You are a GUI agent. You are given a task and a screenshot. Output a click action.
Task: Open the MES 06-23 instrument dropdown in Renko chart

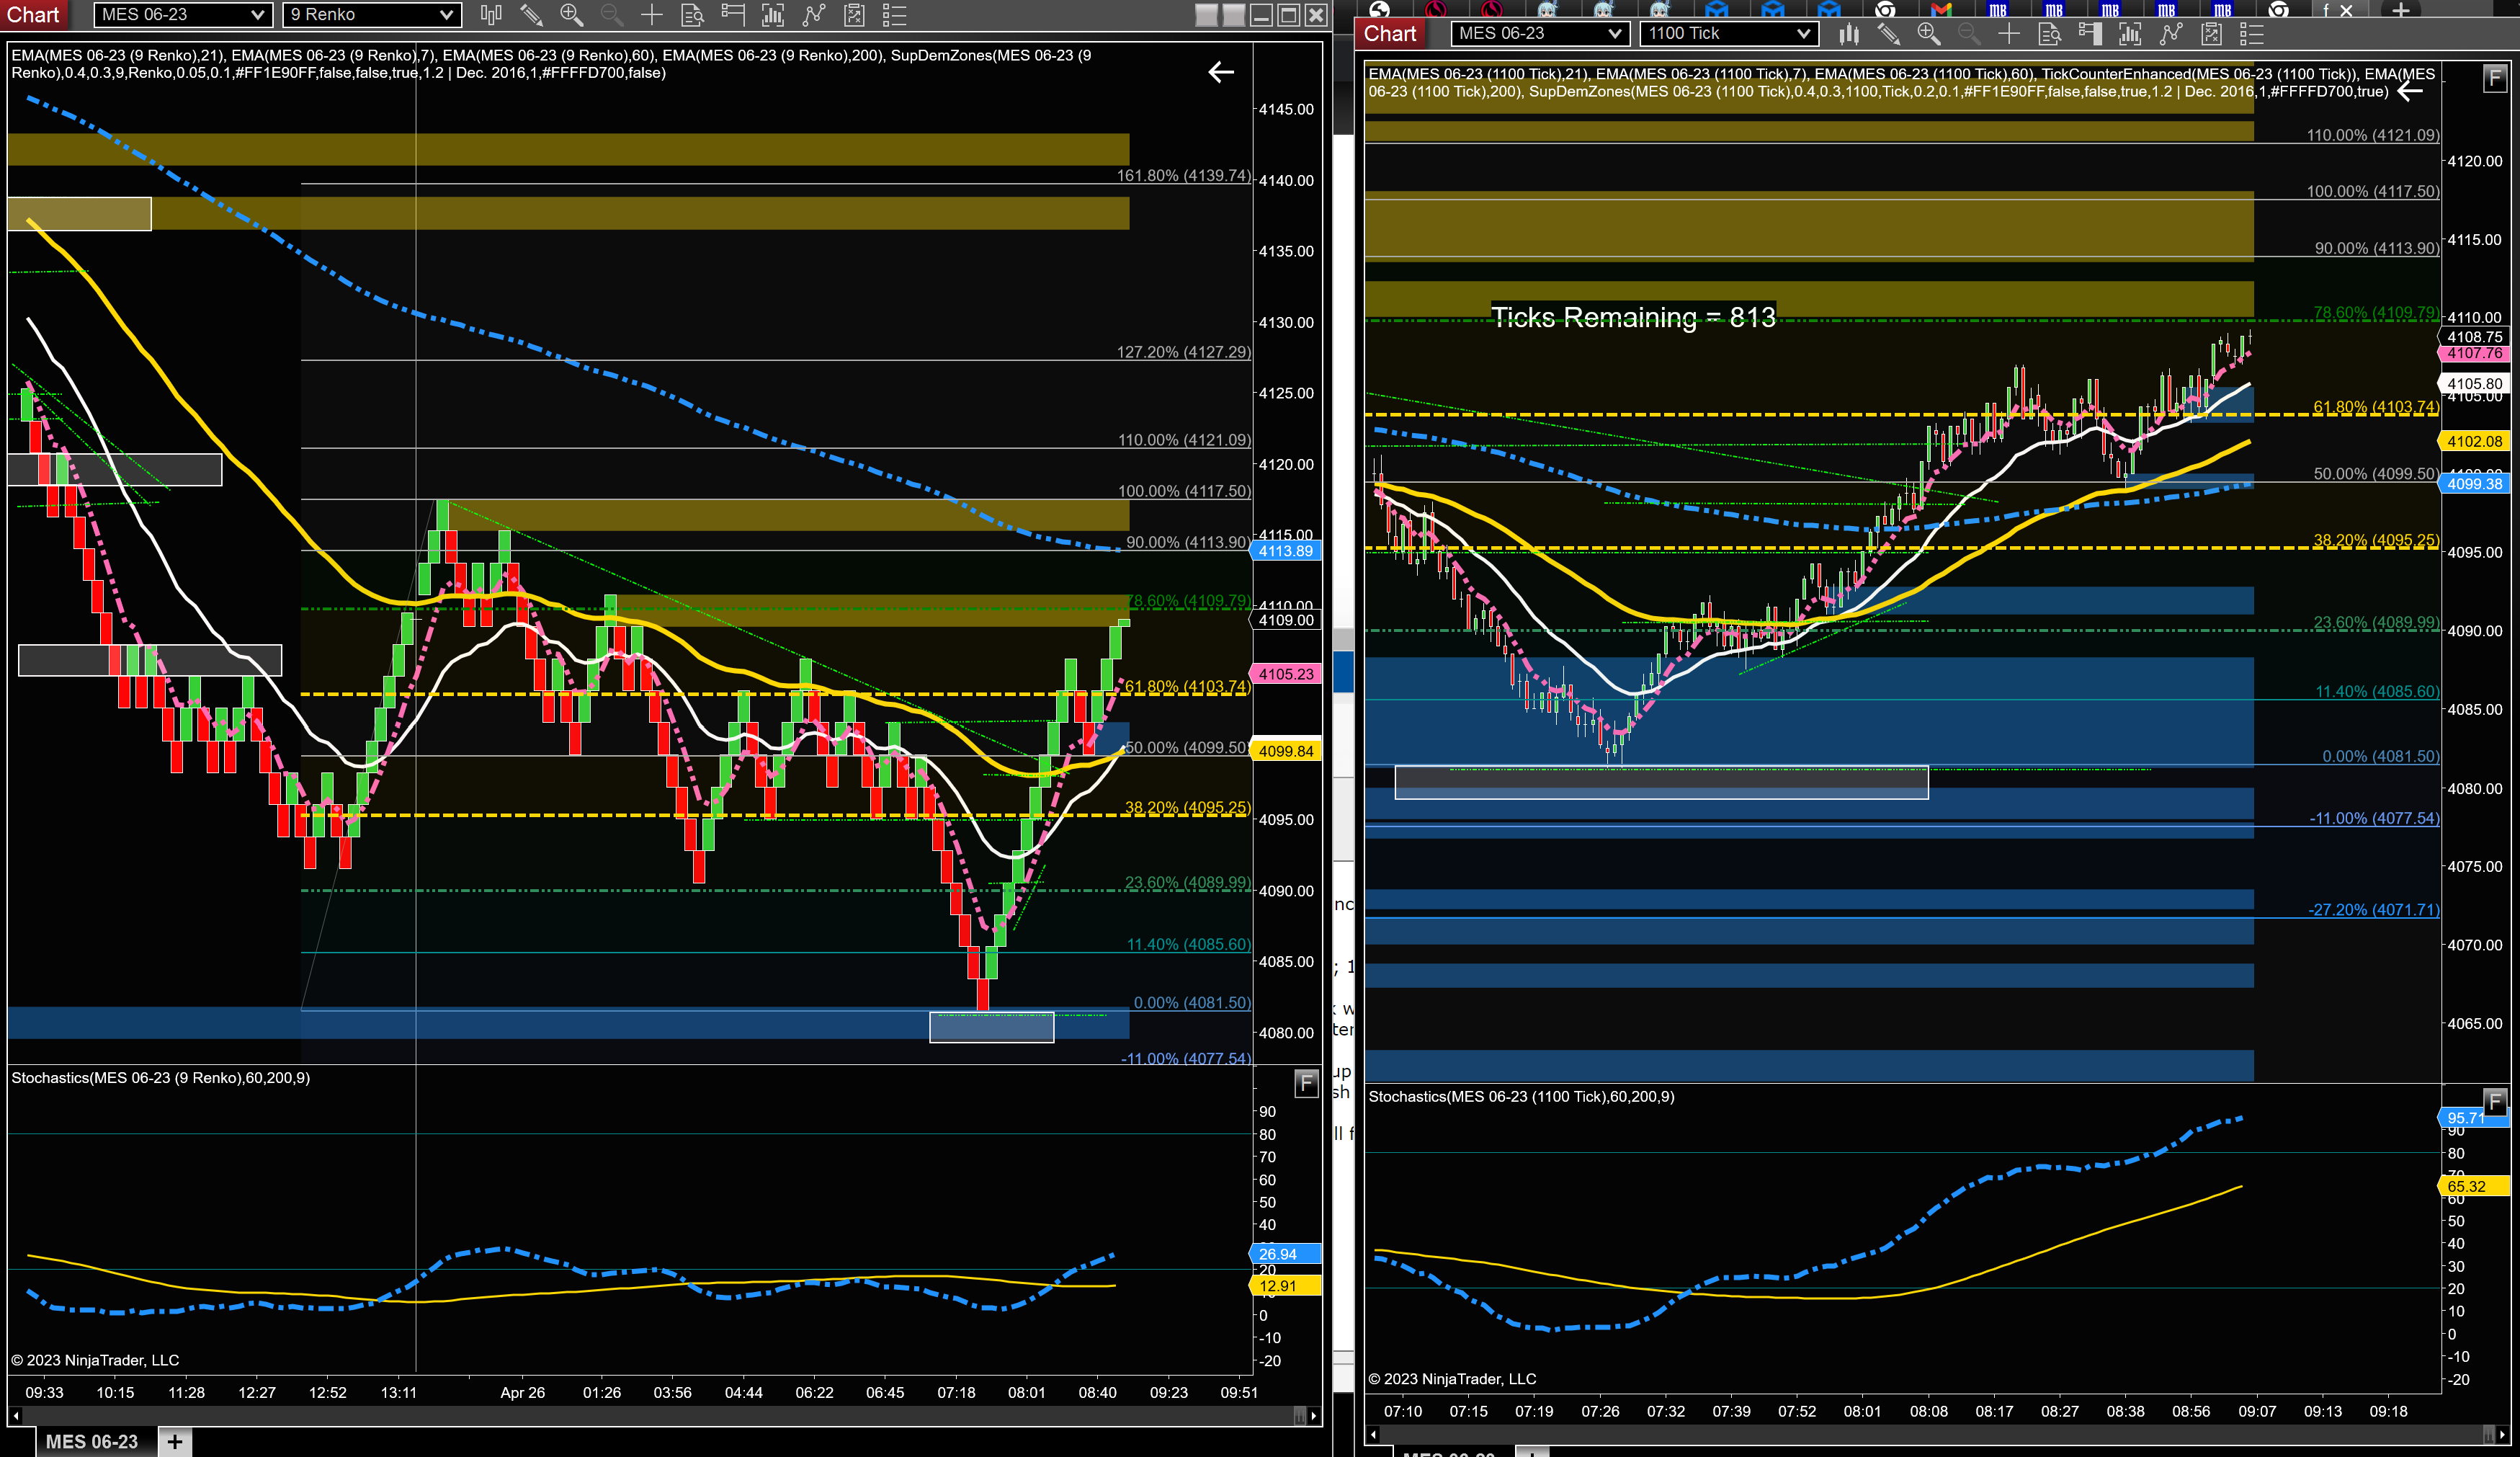[x=182, y=15]
